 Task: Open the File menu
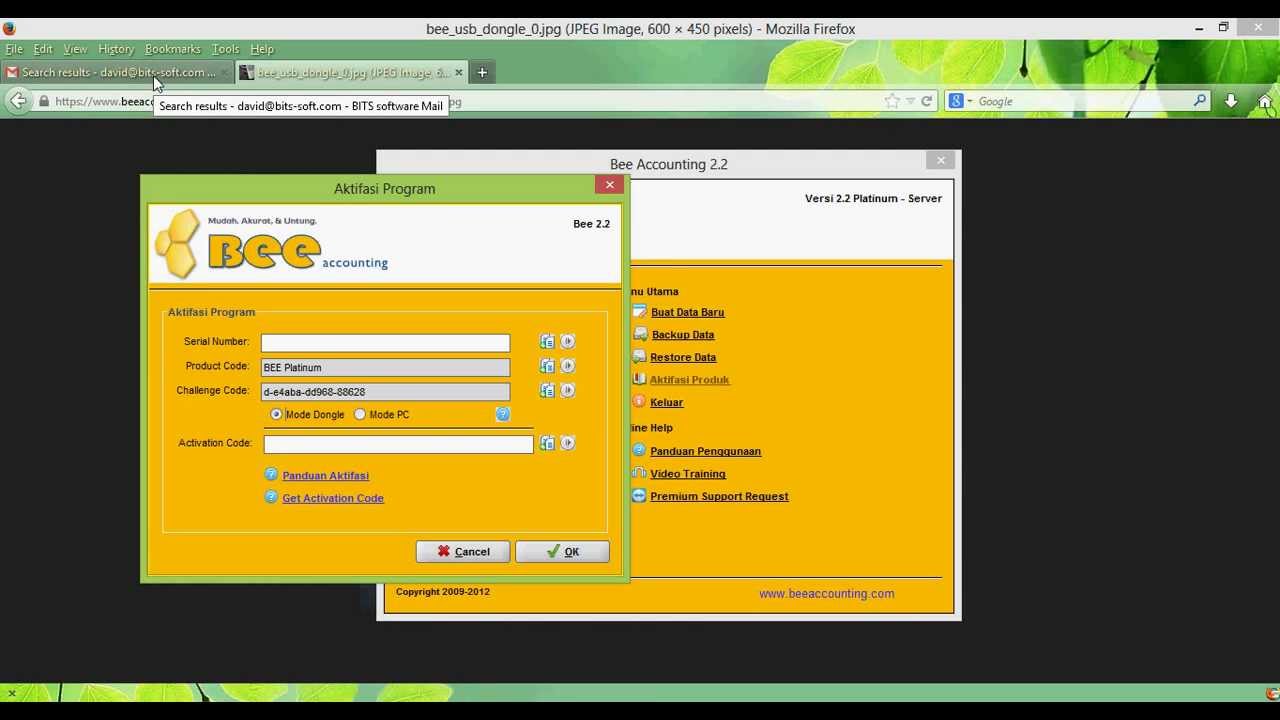click(x=14, y=49)
